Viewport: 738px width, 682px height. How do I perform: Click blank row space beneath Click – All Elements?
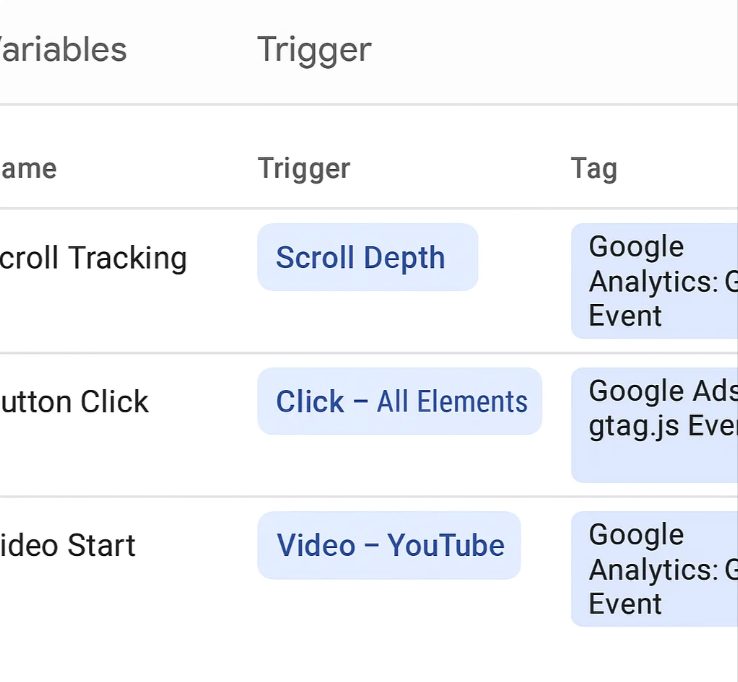click(x=400, y=465)
